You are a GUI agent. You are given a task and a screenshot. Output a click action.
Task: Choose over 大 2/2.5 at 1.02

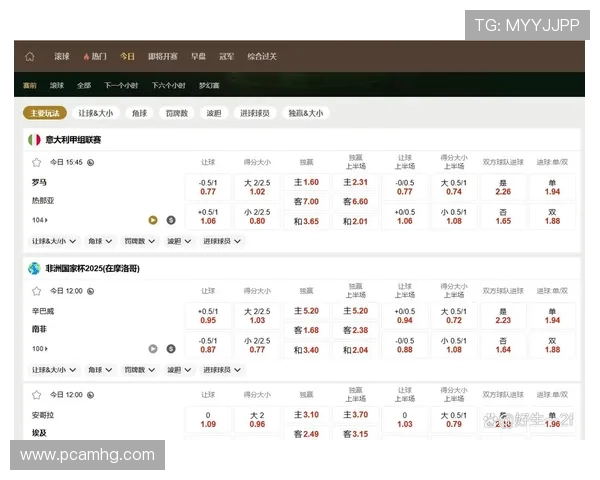coord(257,187)
